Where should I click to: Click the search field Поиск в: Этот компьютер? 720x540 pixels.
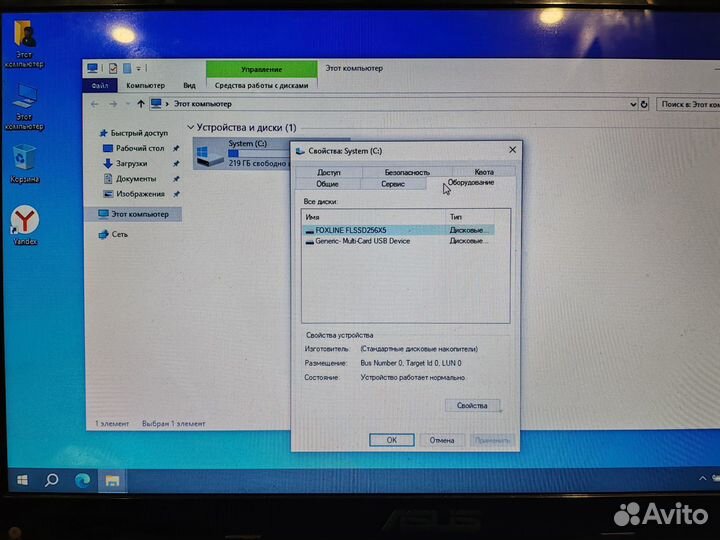click(688, 104)
